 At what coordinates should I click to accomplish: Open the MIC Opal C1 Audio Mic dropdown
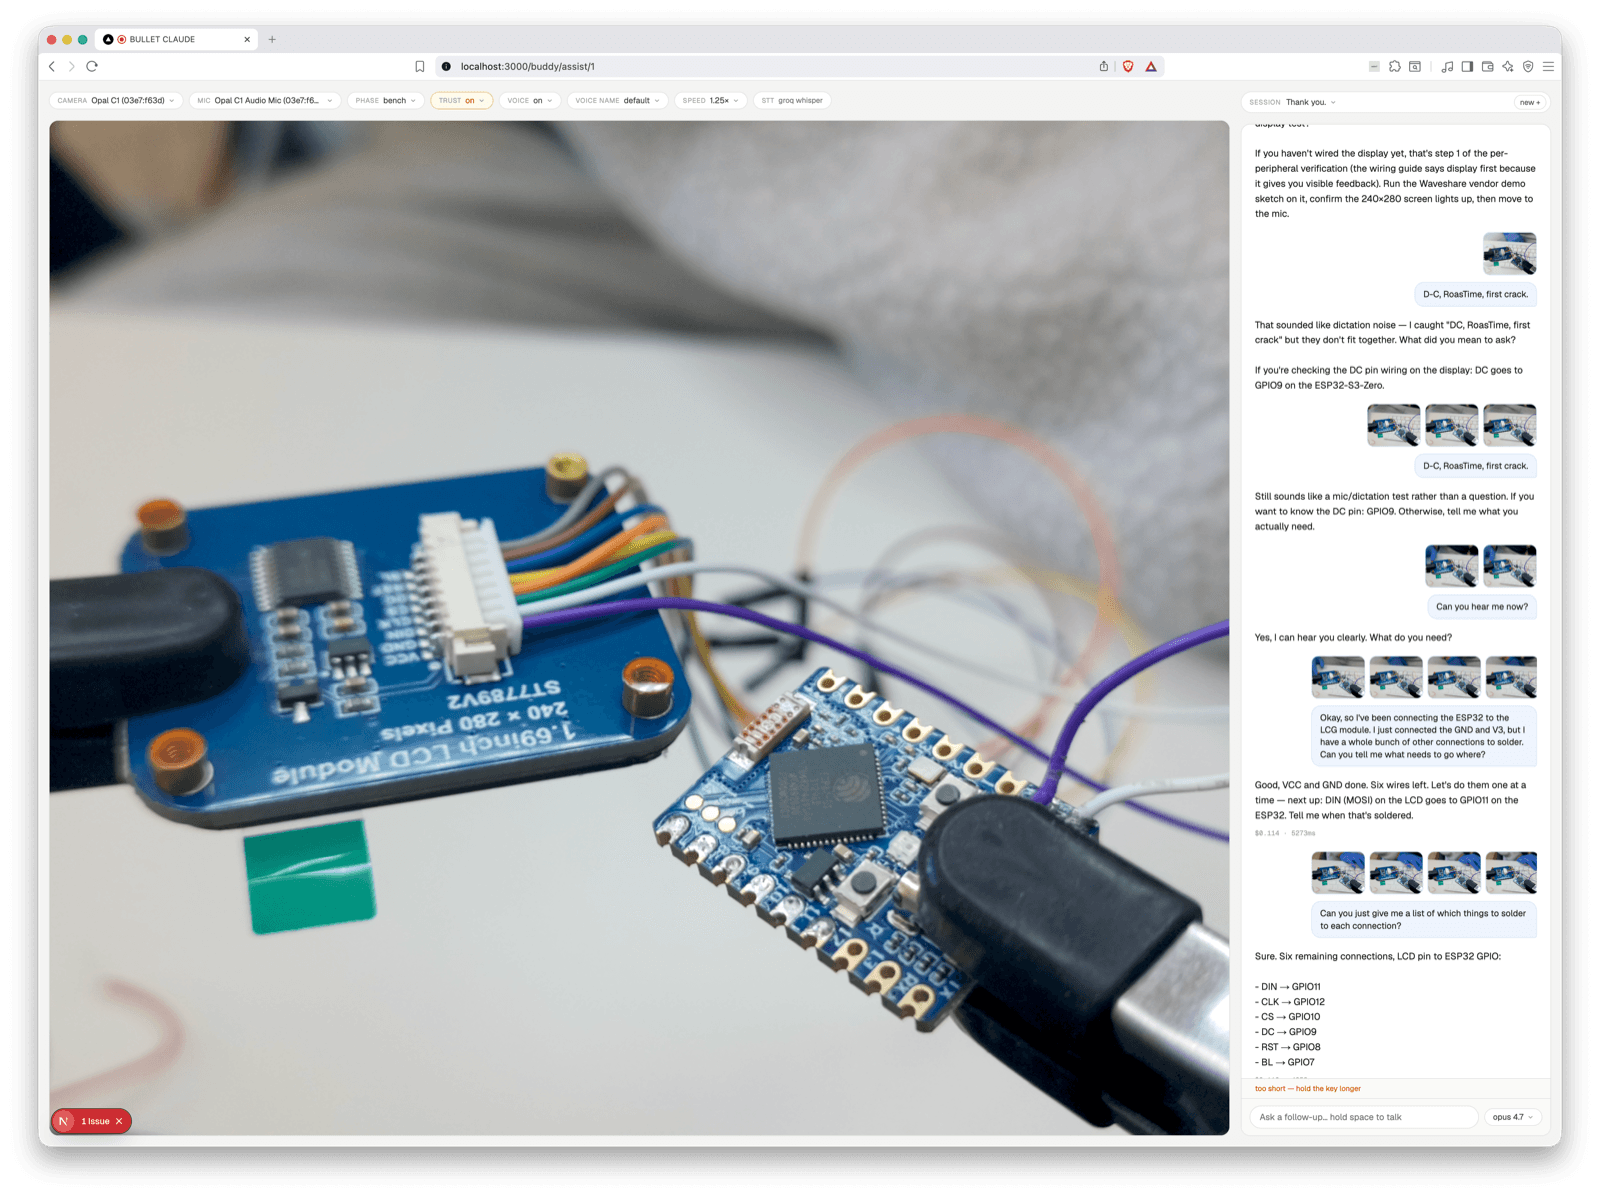pos(265,100)
